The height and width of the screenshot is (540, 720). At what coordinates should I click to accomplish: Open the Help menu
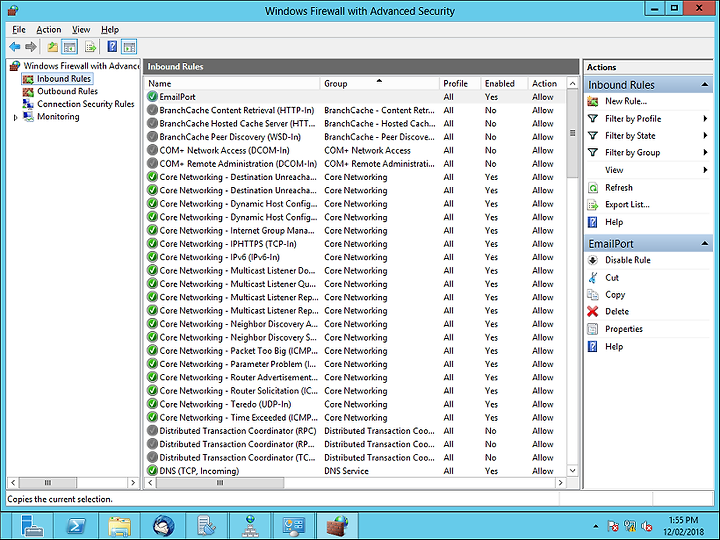[x=110, y=29]
